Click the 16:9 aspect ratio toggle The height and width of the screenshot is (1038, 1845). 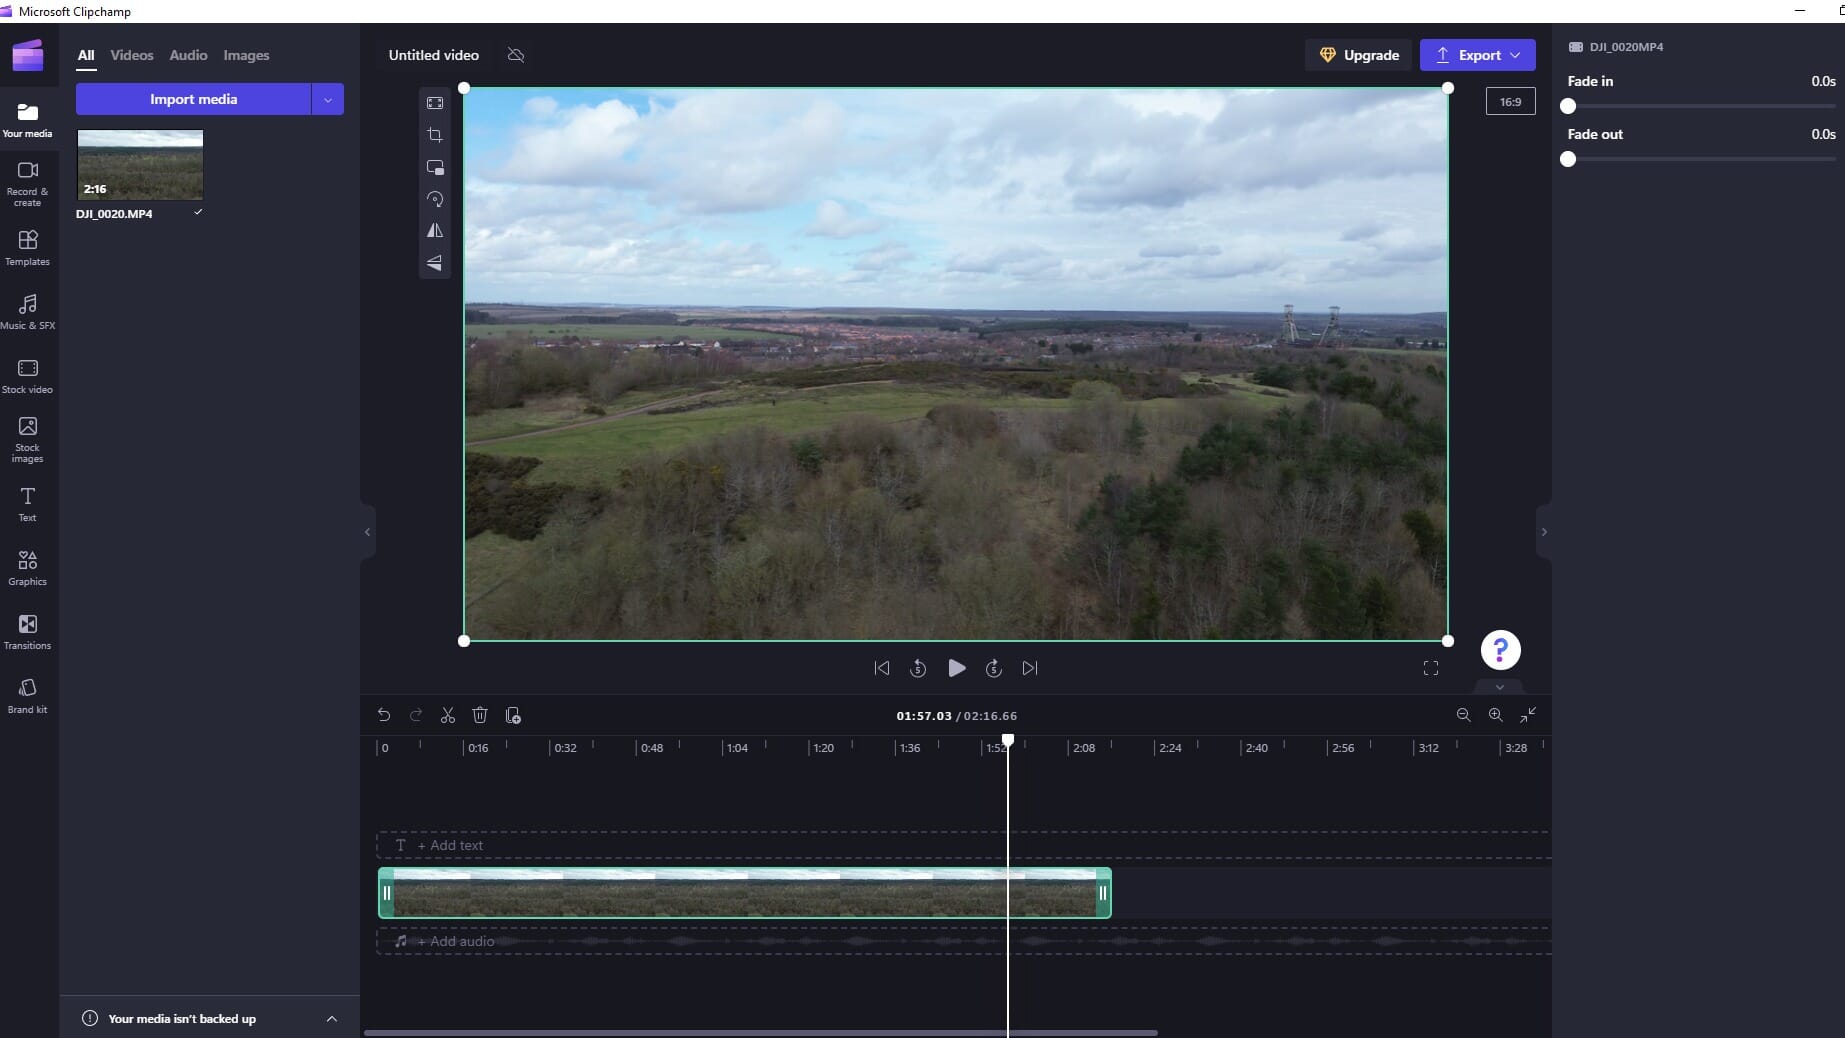tap(1510, 101)
